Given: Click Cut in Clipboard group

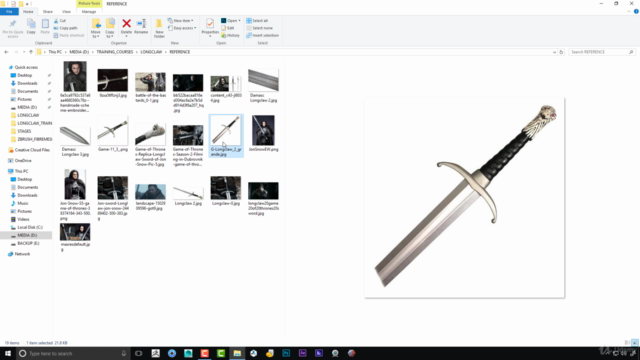Looking at the screenshot, I should point(60,21).
